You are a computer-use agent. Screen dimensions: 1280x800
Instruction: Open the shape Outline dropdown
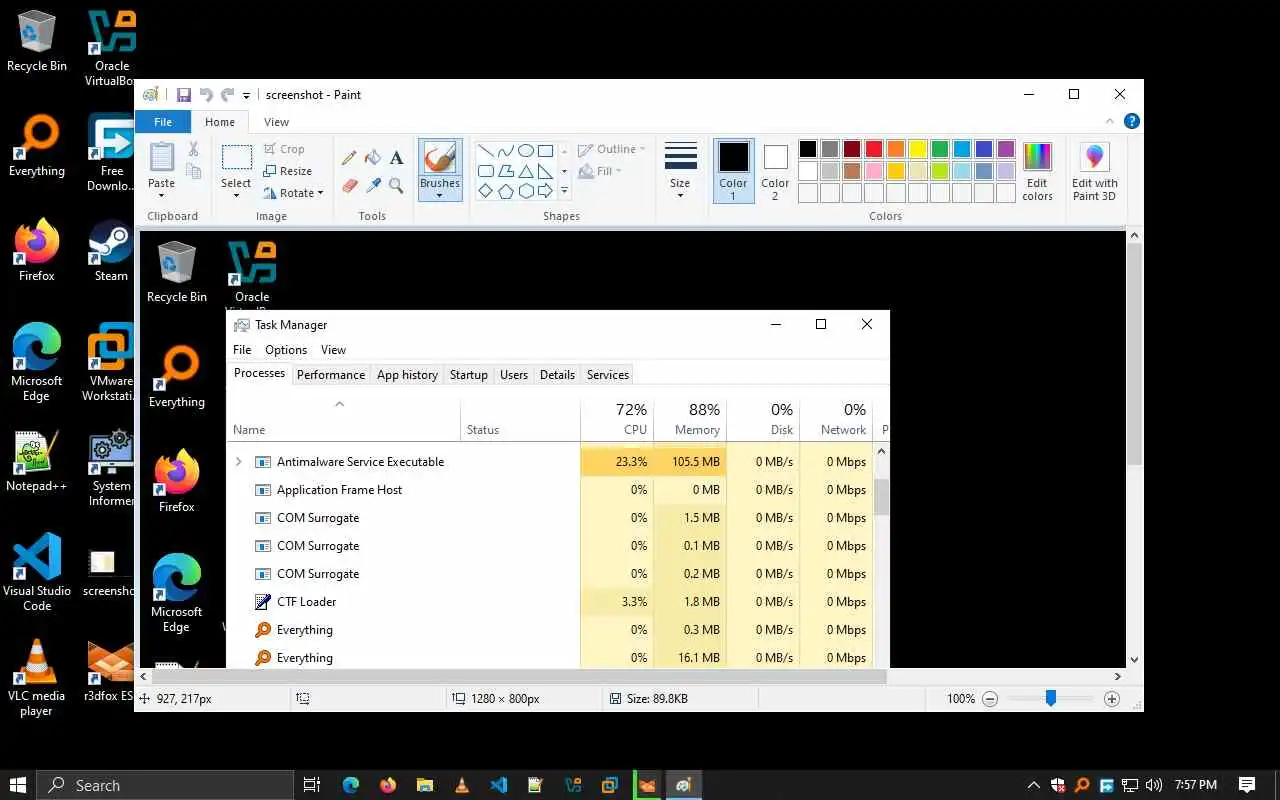(x=612, y=149)
